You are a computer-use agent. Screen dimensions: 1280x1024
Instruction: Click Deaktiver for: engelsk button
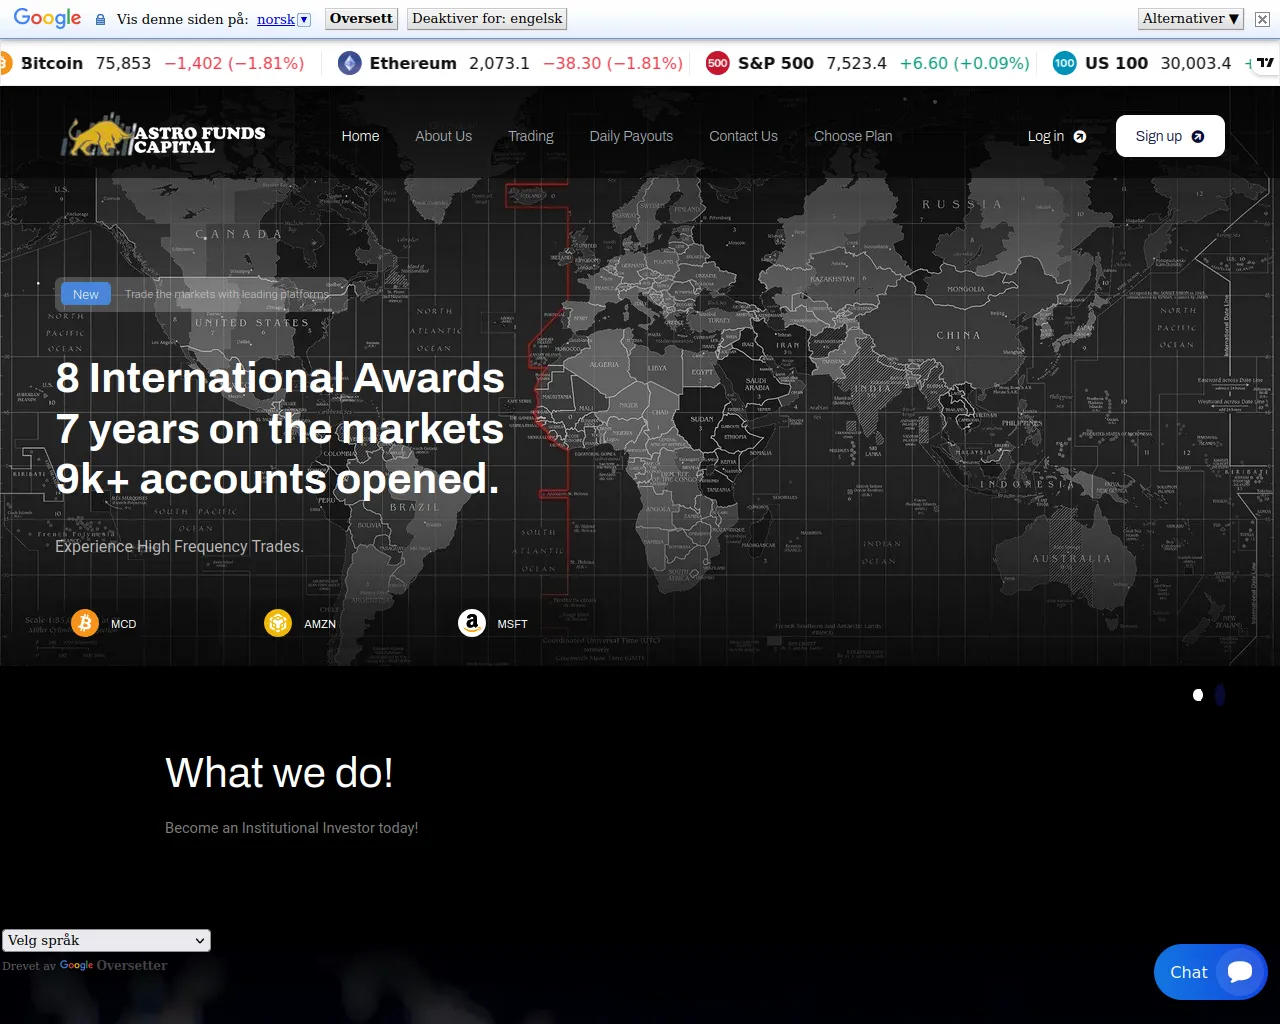click(487, 19)
